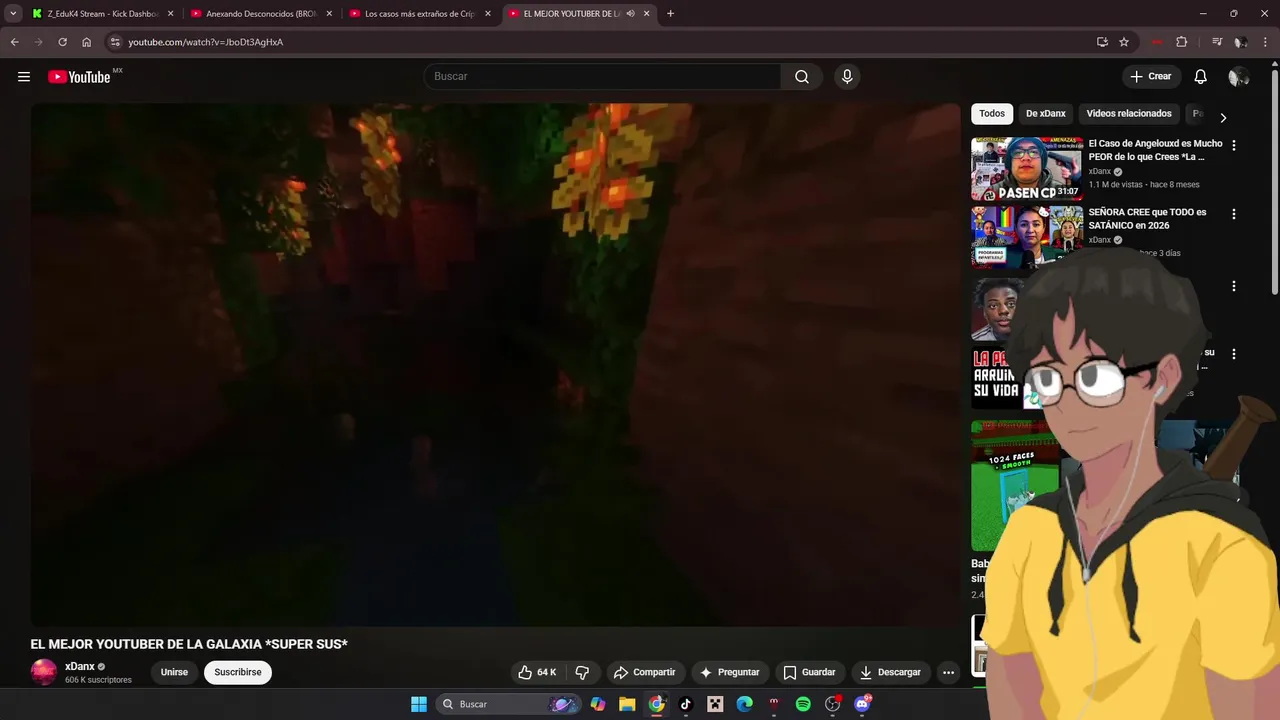Screen dimensions: 1280x720
Task: Open tab search dropdown arrow
Action: tap(13, 14)
